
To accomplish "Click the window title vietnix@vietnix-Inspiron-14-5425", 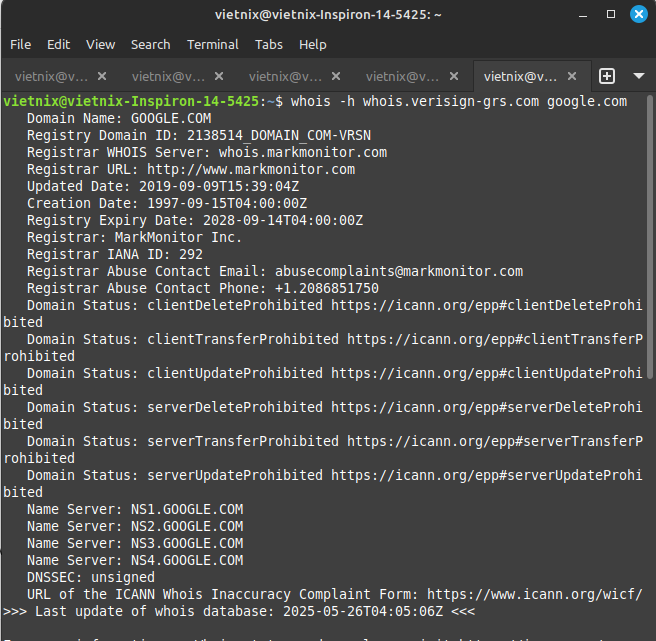I will point(328,15).
